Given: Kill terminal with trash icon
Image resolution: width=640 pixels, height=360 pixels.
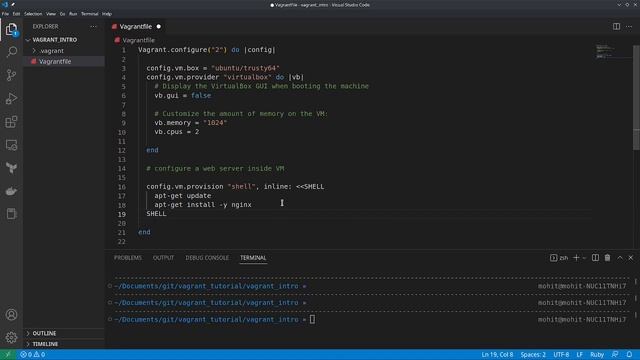Looking at the screenshot, I should [x=607, y=258].
